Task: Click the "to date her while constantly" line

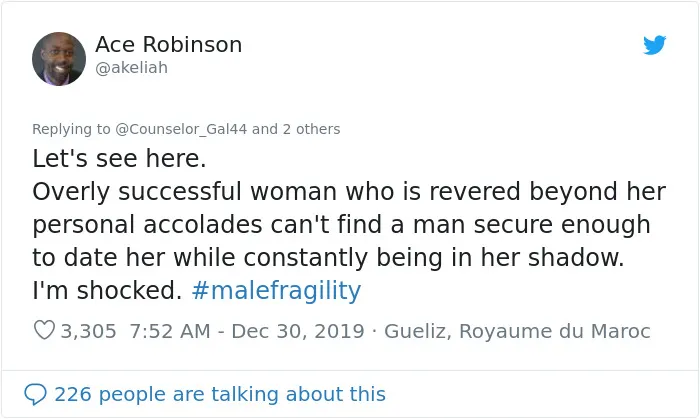Action: pos(328,257)
